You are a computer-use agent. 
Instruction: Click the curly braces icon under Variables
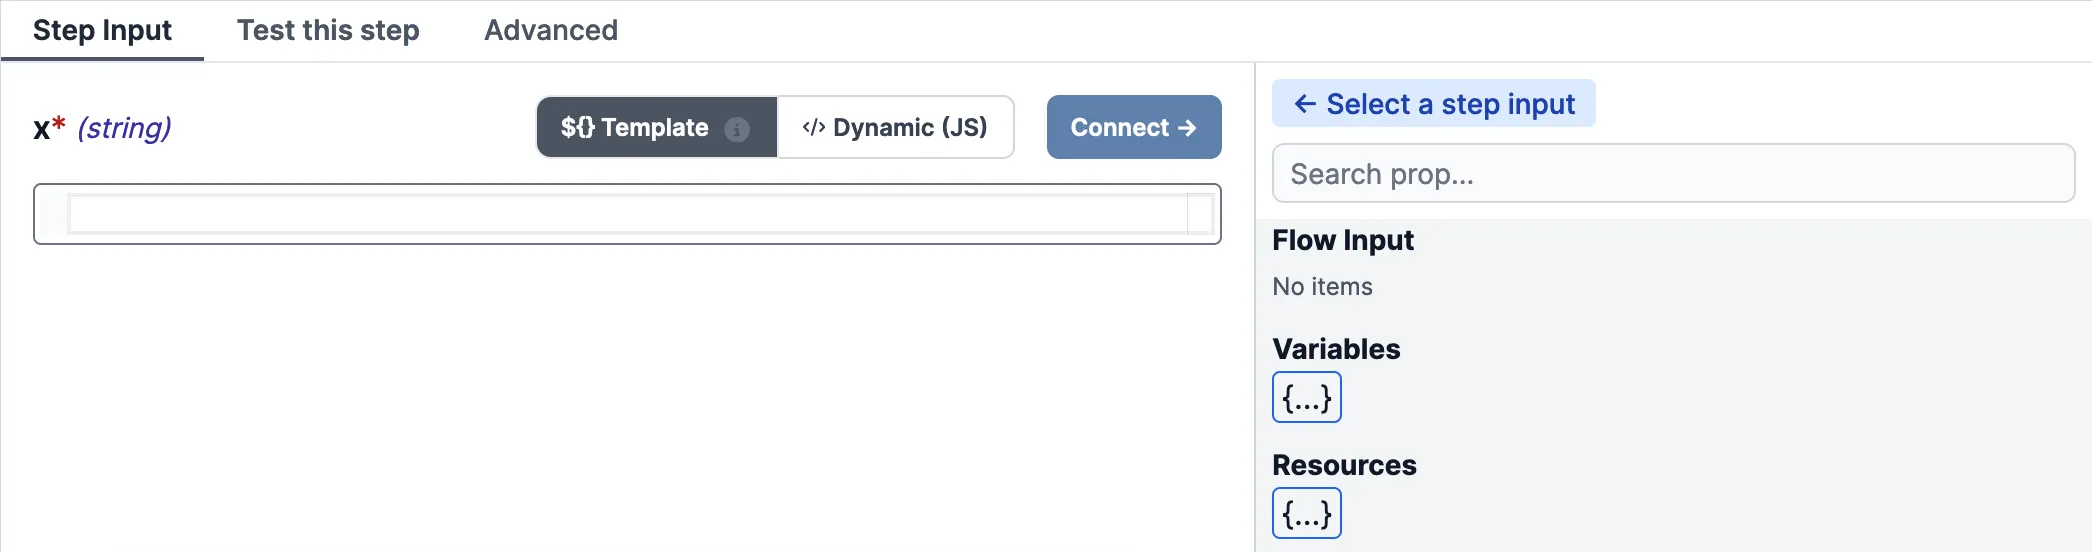[x=1306, y=398]
